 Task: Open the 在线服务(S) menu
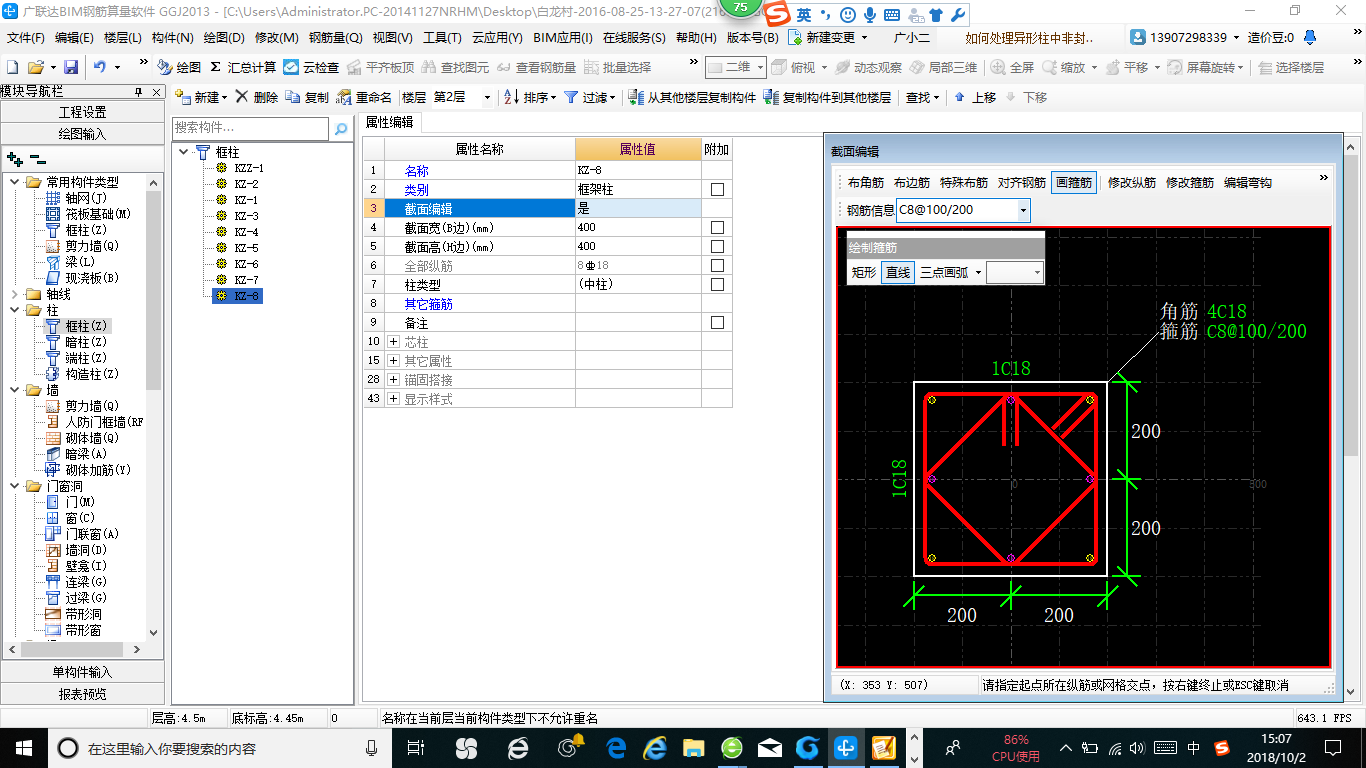634,38
